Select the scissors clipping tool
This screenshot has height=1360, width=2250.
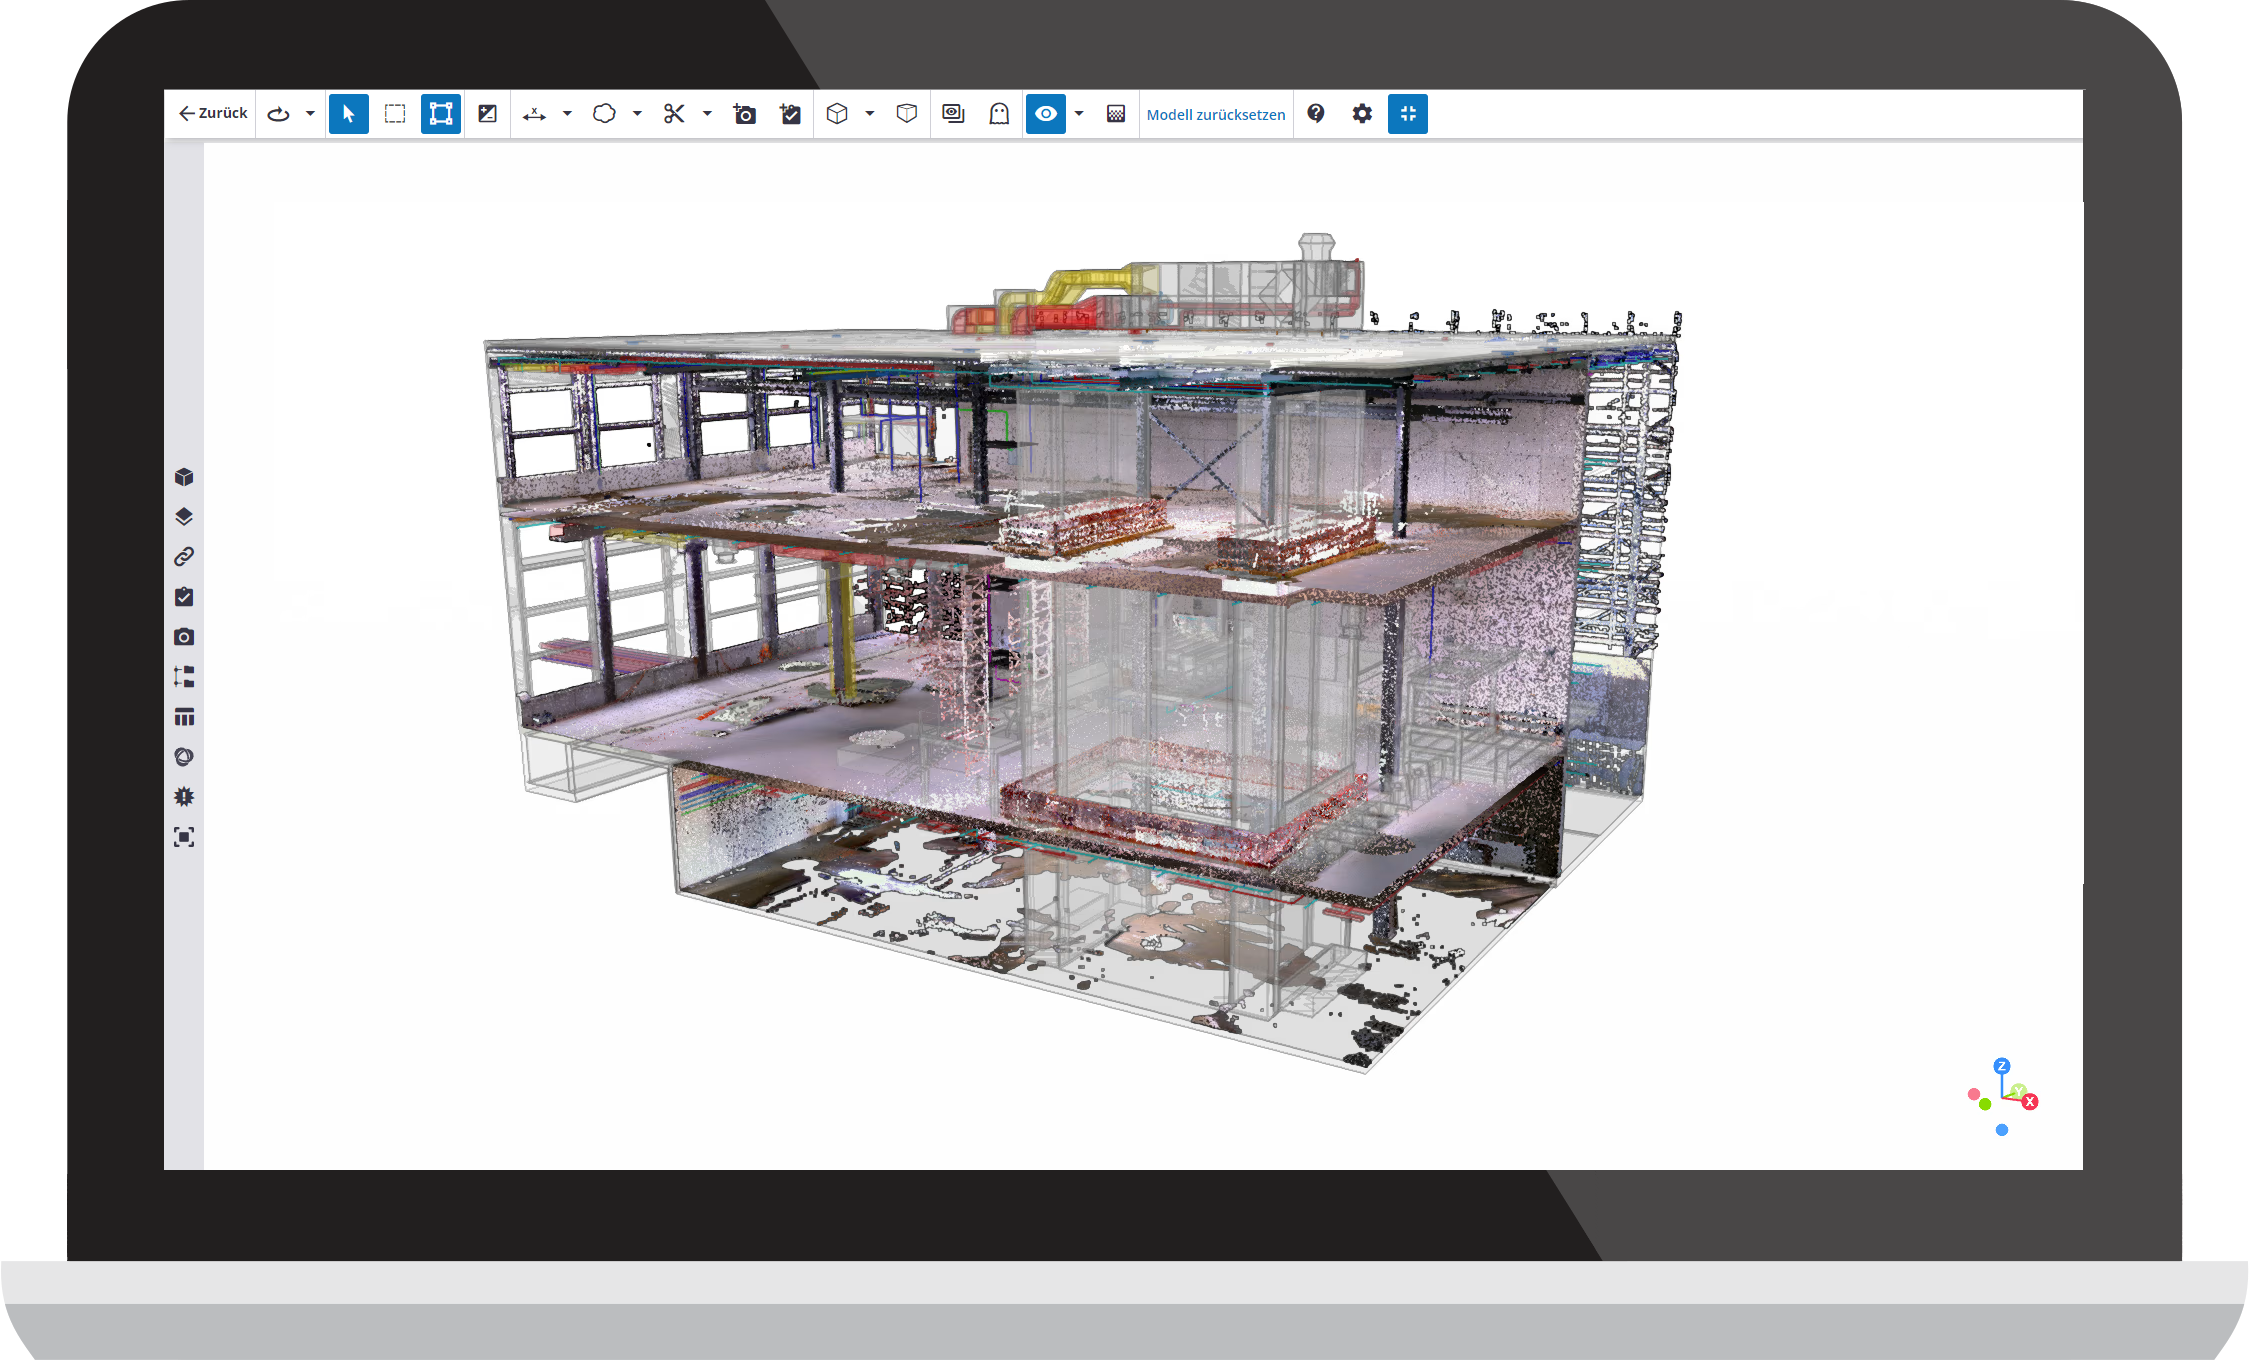coord(675,114)
